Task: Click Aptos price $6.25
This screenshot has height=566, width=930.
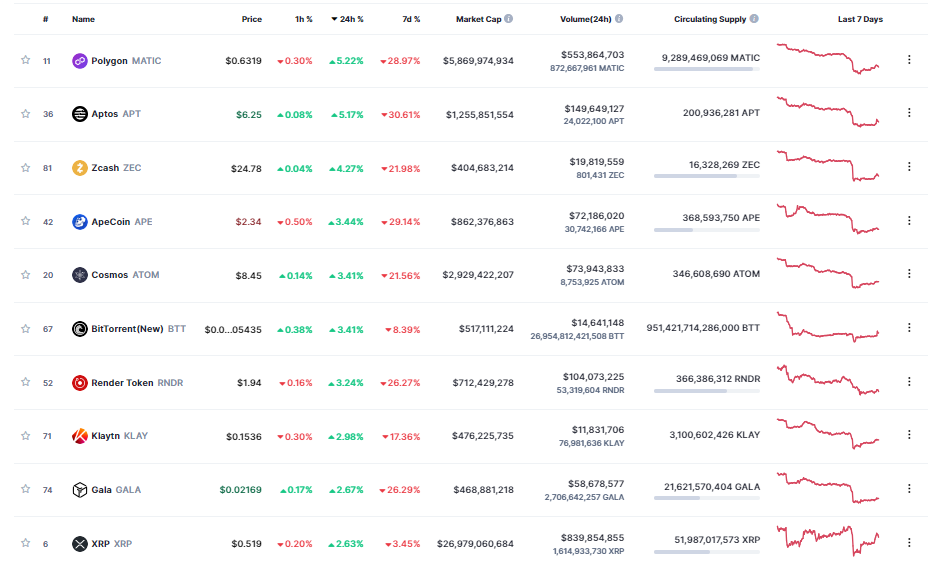Action: tap(249, 115)
